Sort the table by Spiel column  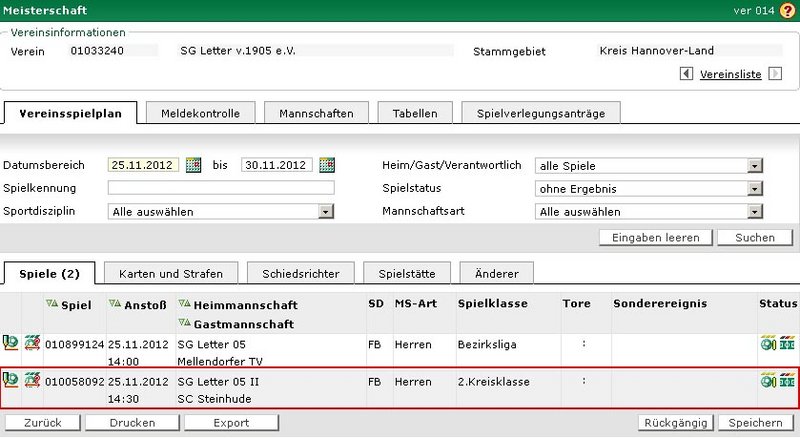click(76, 304)
